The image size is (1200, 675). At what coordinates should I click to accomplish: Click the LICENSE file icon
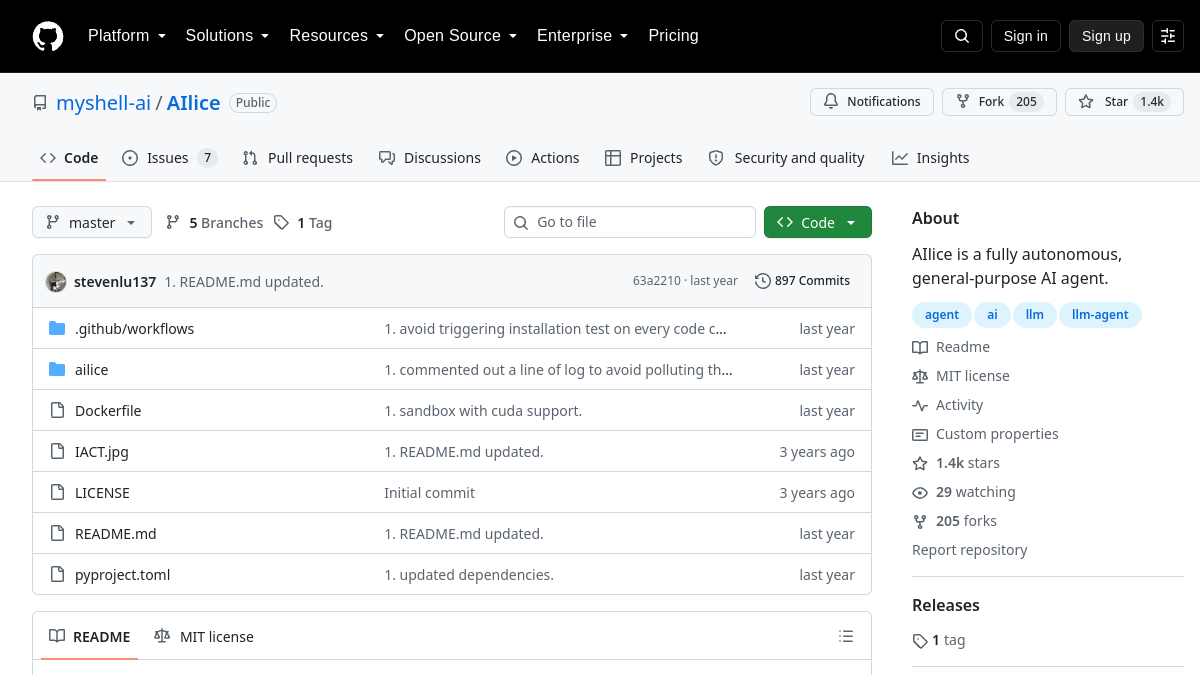coord(57,492)
